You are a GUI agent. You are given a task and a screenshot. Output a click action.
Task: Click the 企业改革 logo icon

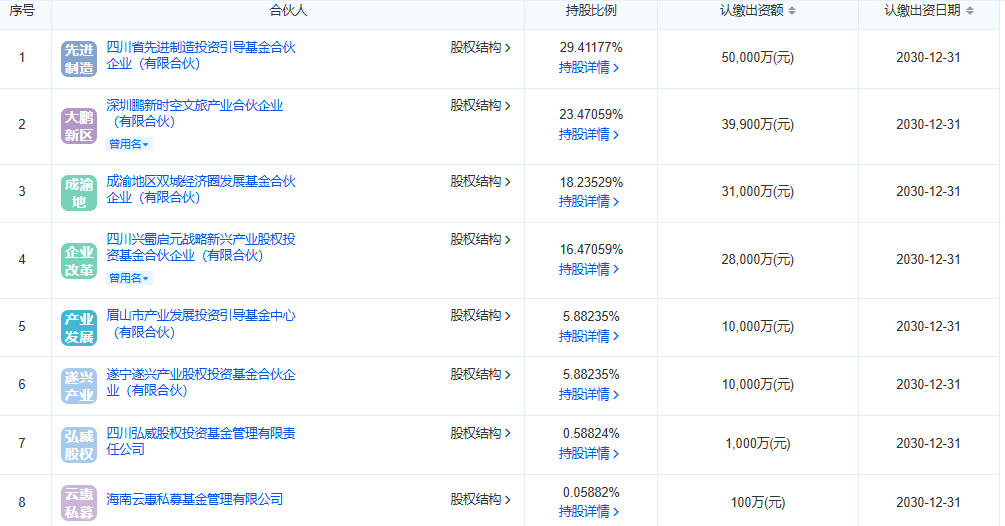coord(79,261)
